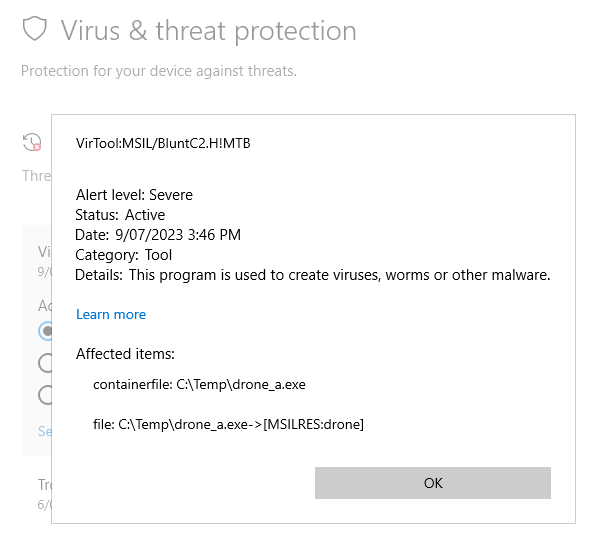Click the 'Protection for your device' subtitle
Viewport: 607px width, 533px height.
click(159, 71)
